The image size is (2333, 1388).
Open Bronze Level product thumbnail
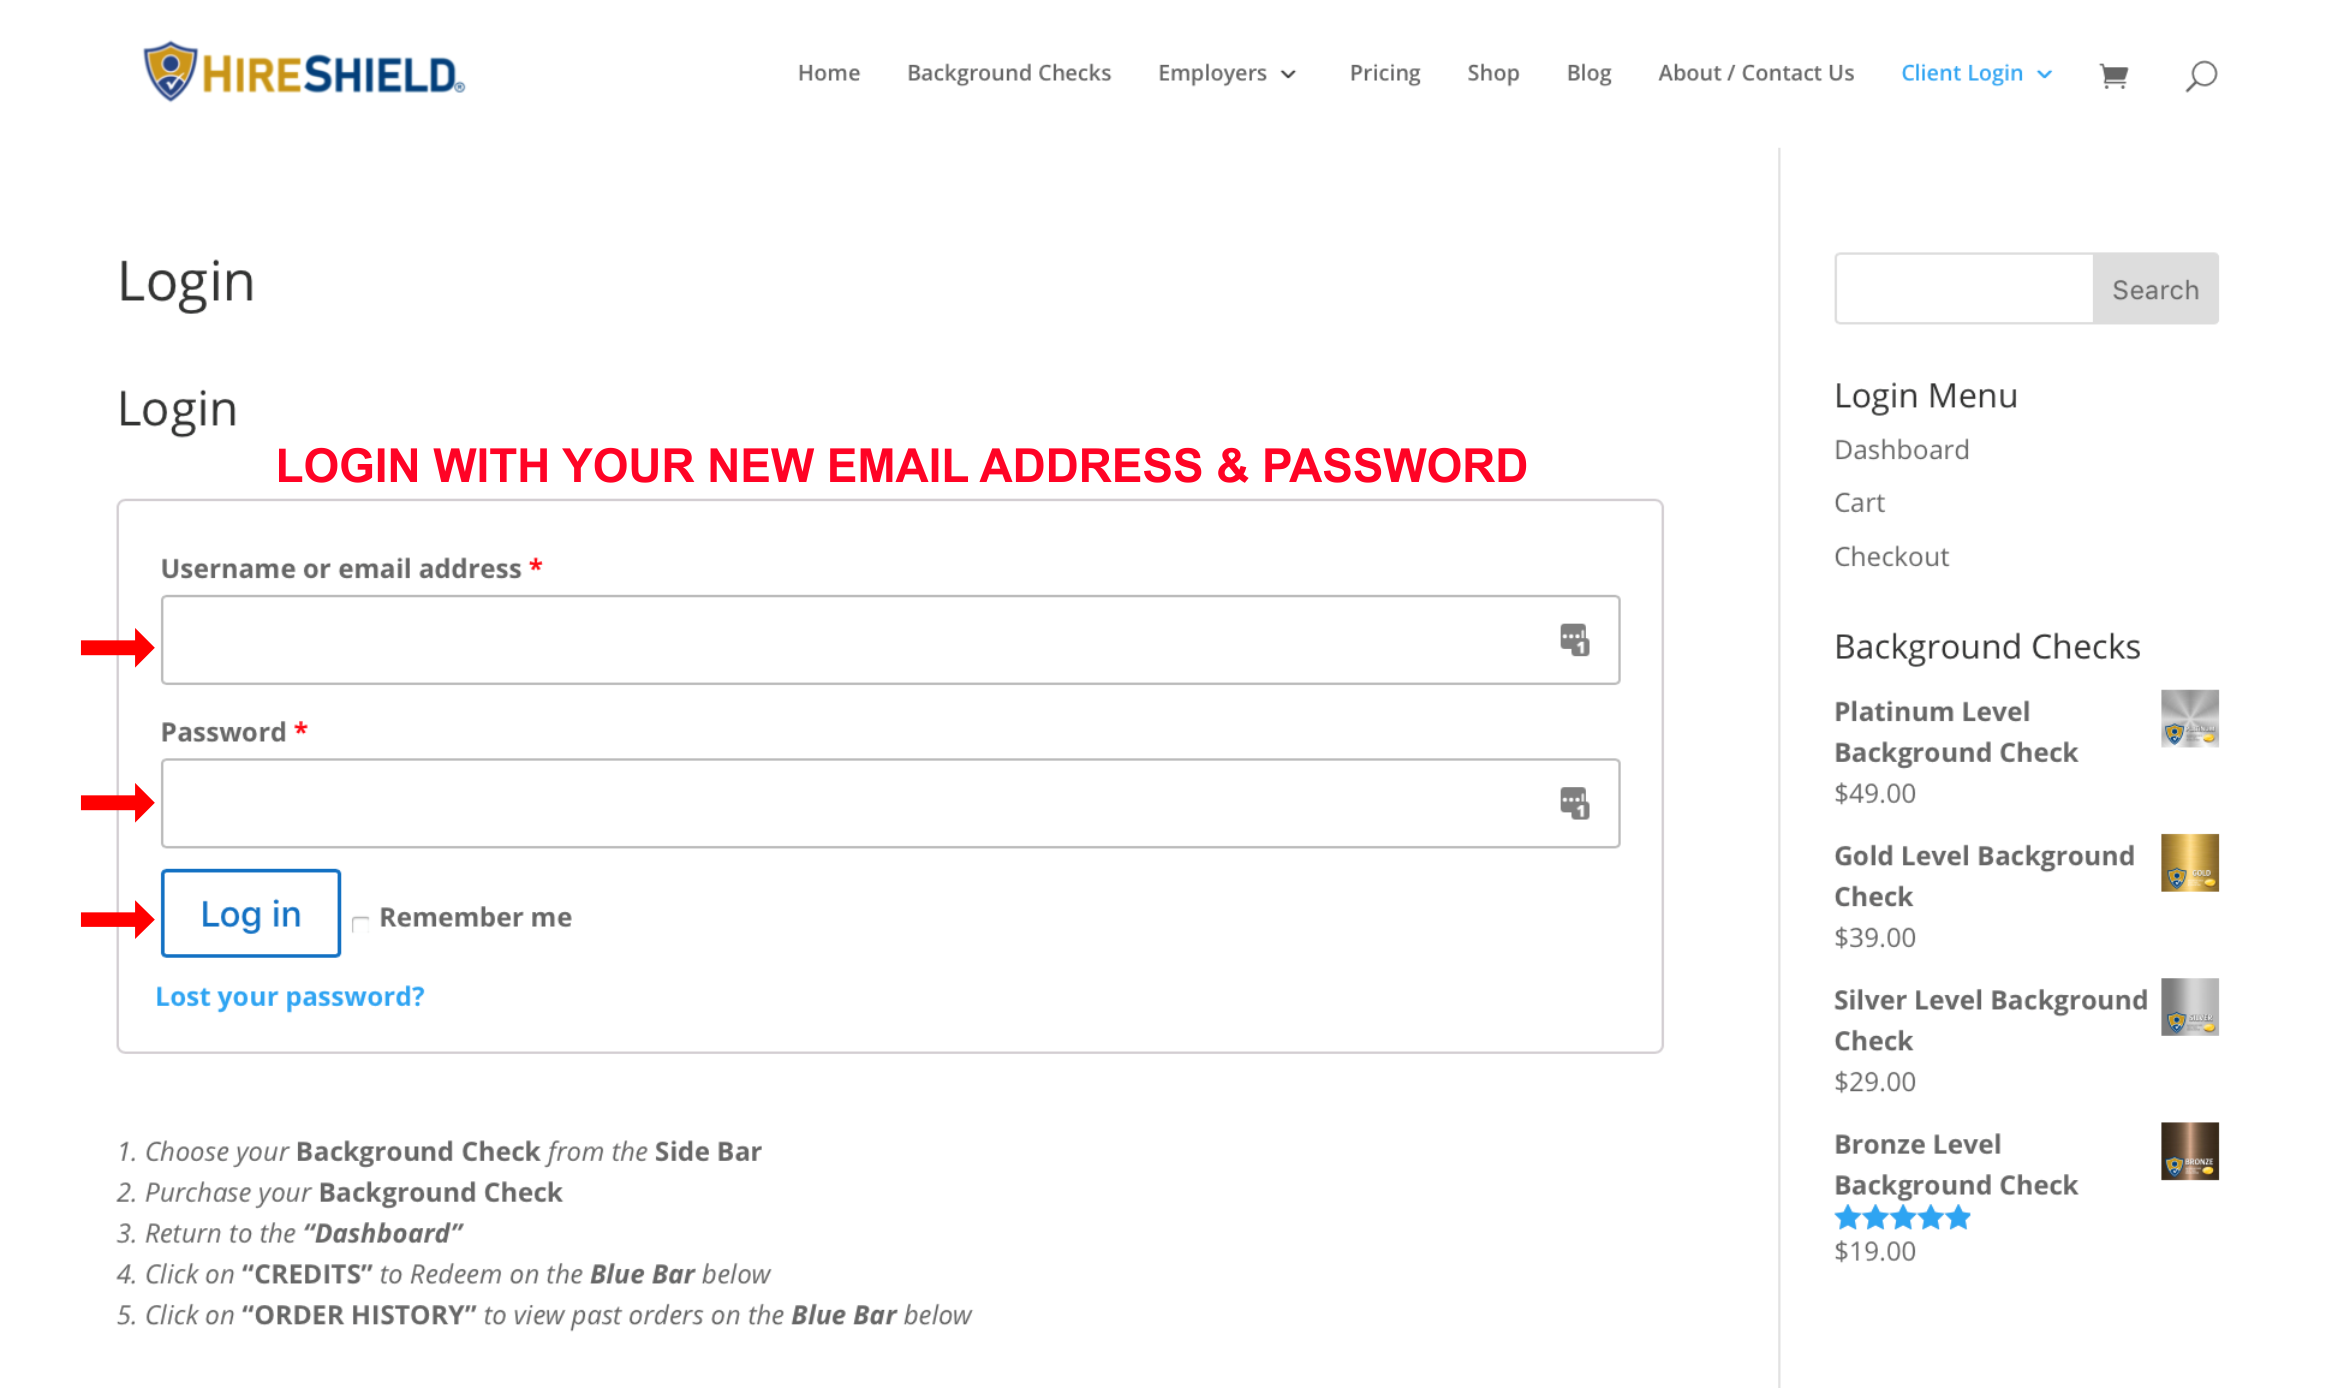pos(2189,1150)
